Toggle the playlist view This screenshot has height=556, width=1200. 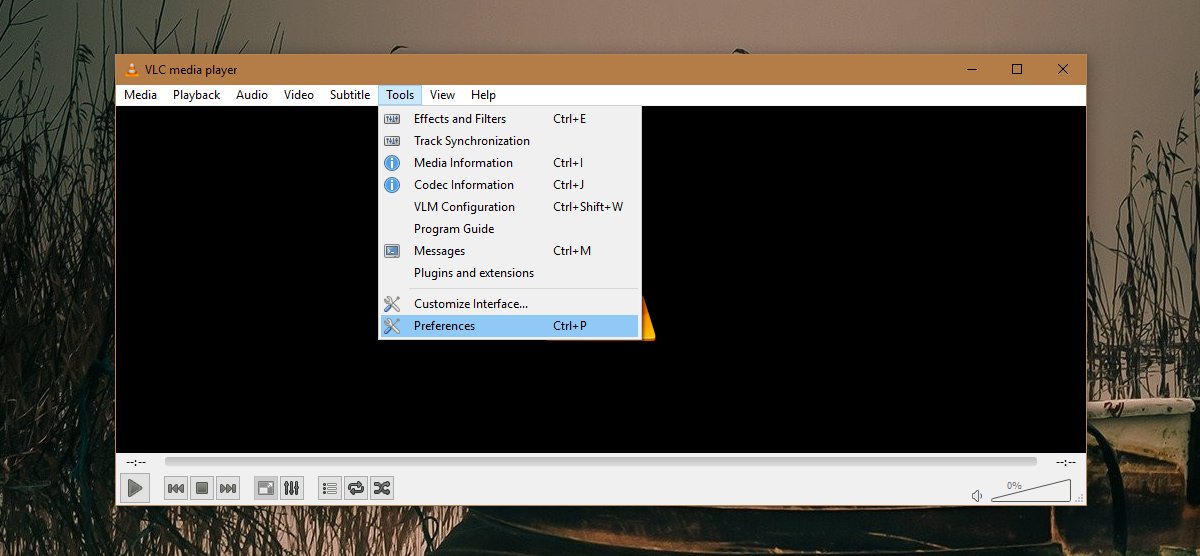pos(330,488)
